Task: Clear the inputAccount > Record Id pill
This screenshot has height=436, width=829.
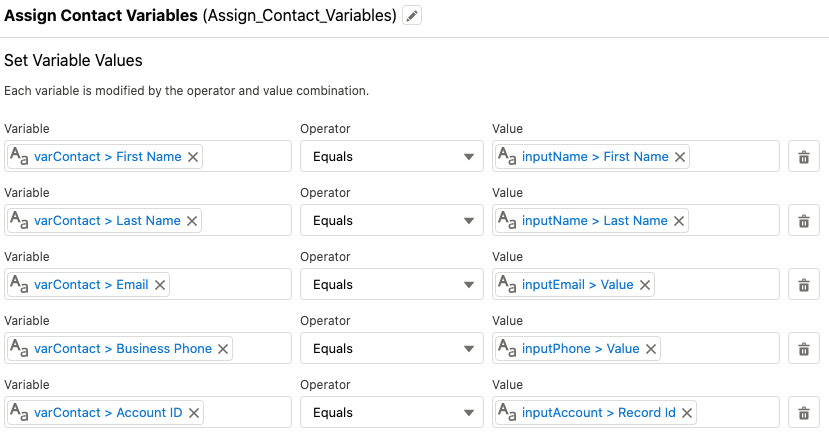Action: click(687, 413)
